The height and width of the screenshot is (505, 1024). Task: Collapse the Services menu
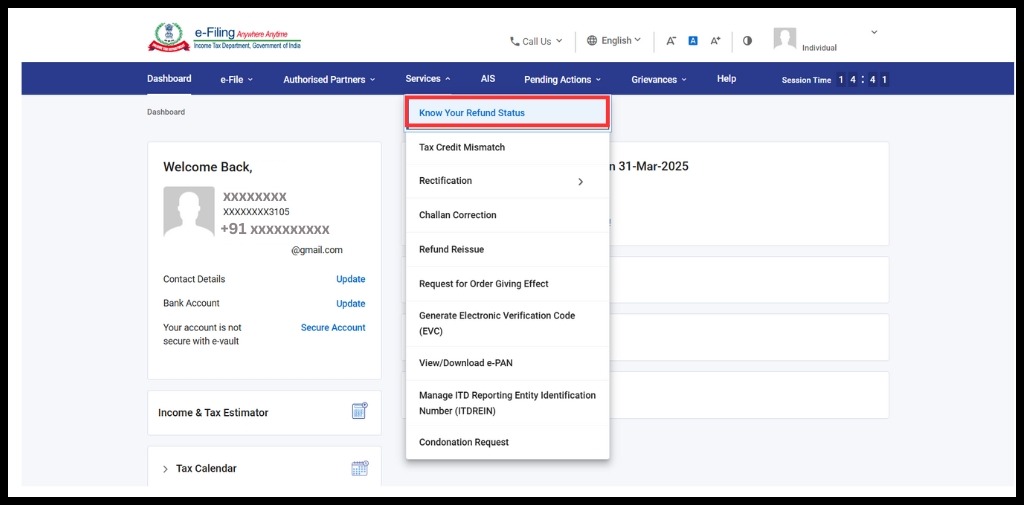428,78
